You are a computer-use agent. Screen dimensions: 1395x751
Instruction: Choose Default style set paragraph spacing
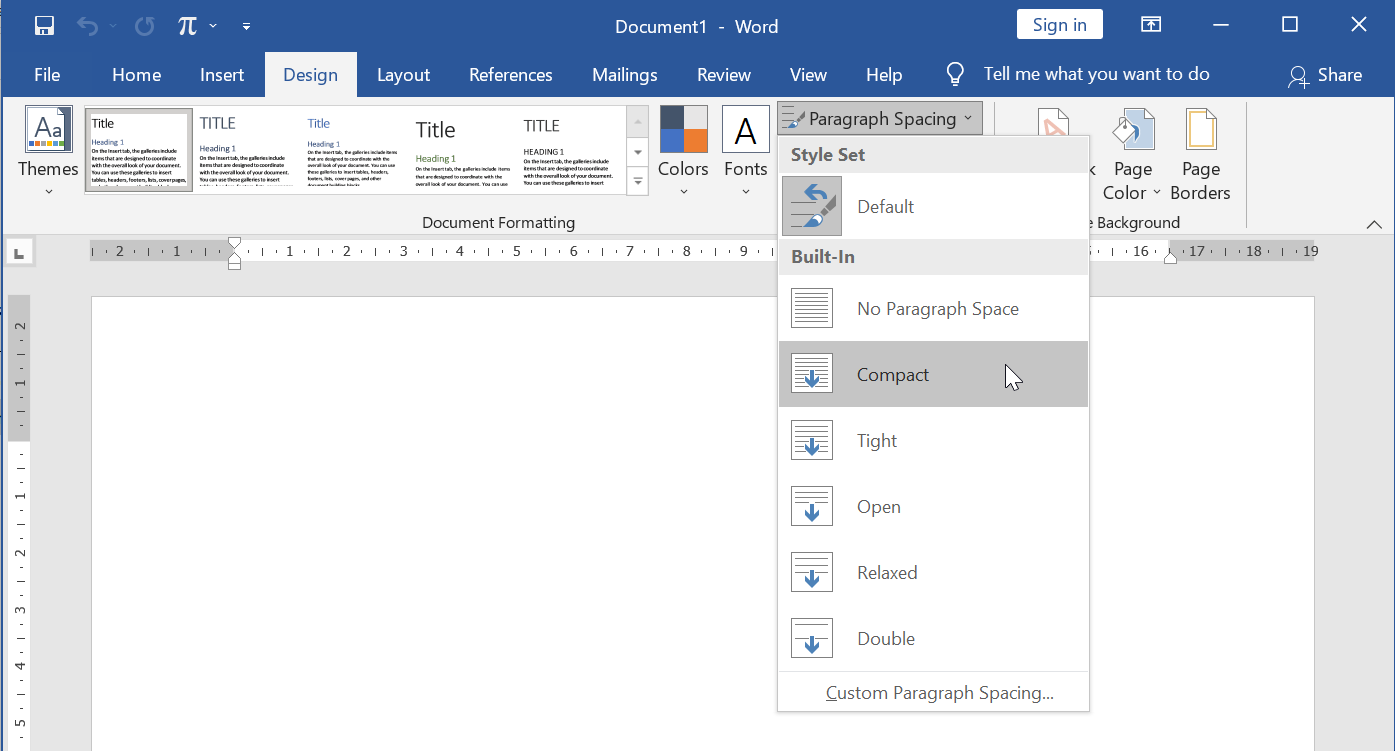933,206
